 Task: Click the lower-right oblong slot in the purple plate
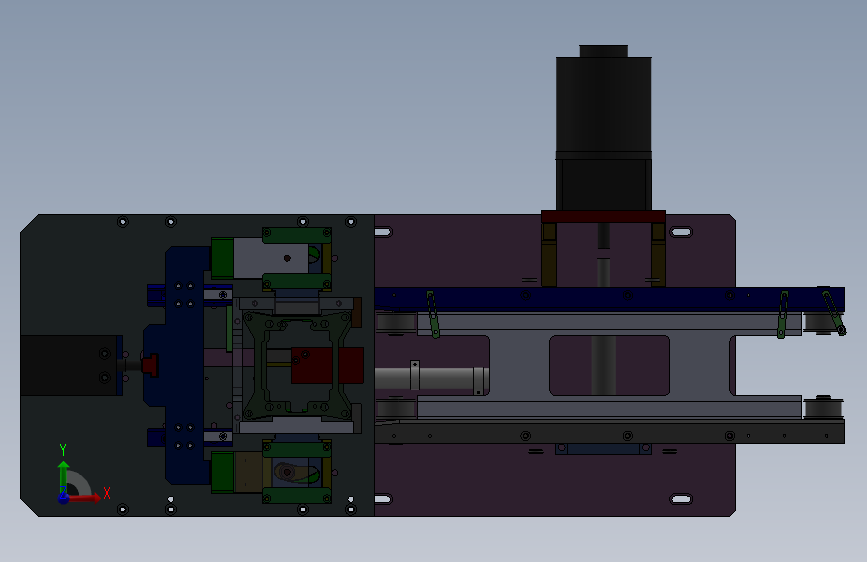(x=681, y=499)
